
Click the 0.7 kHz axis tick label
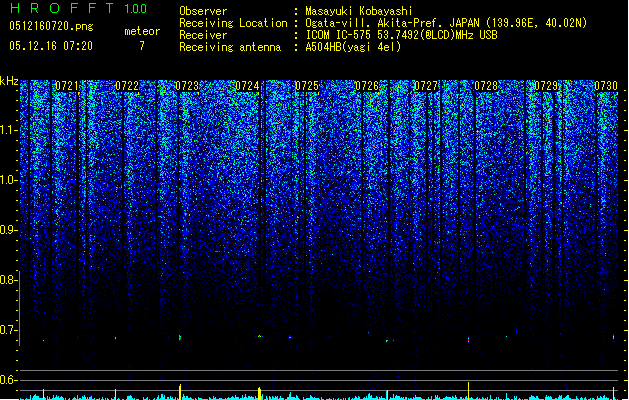(8, 330)
